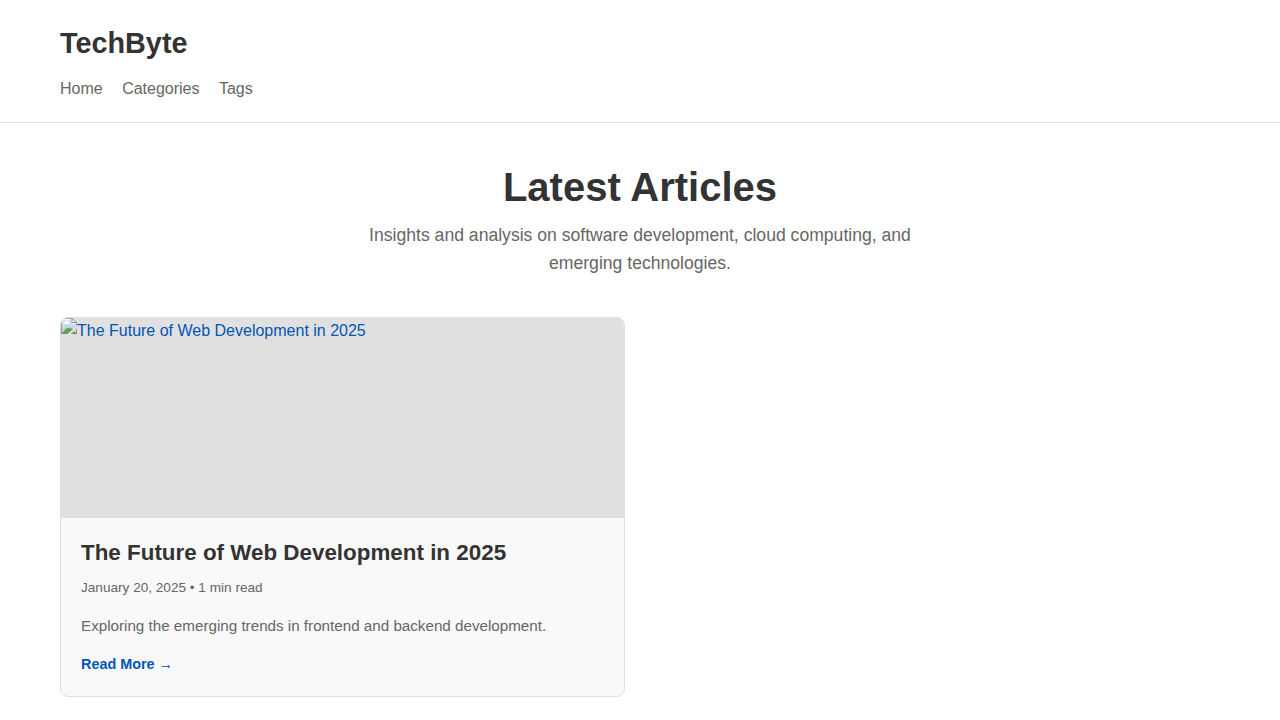Click the bullet separator in article meta
1280x720 pixels.
[x=192, y=588]
